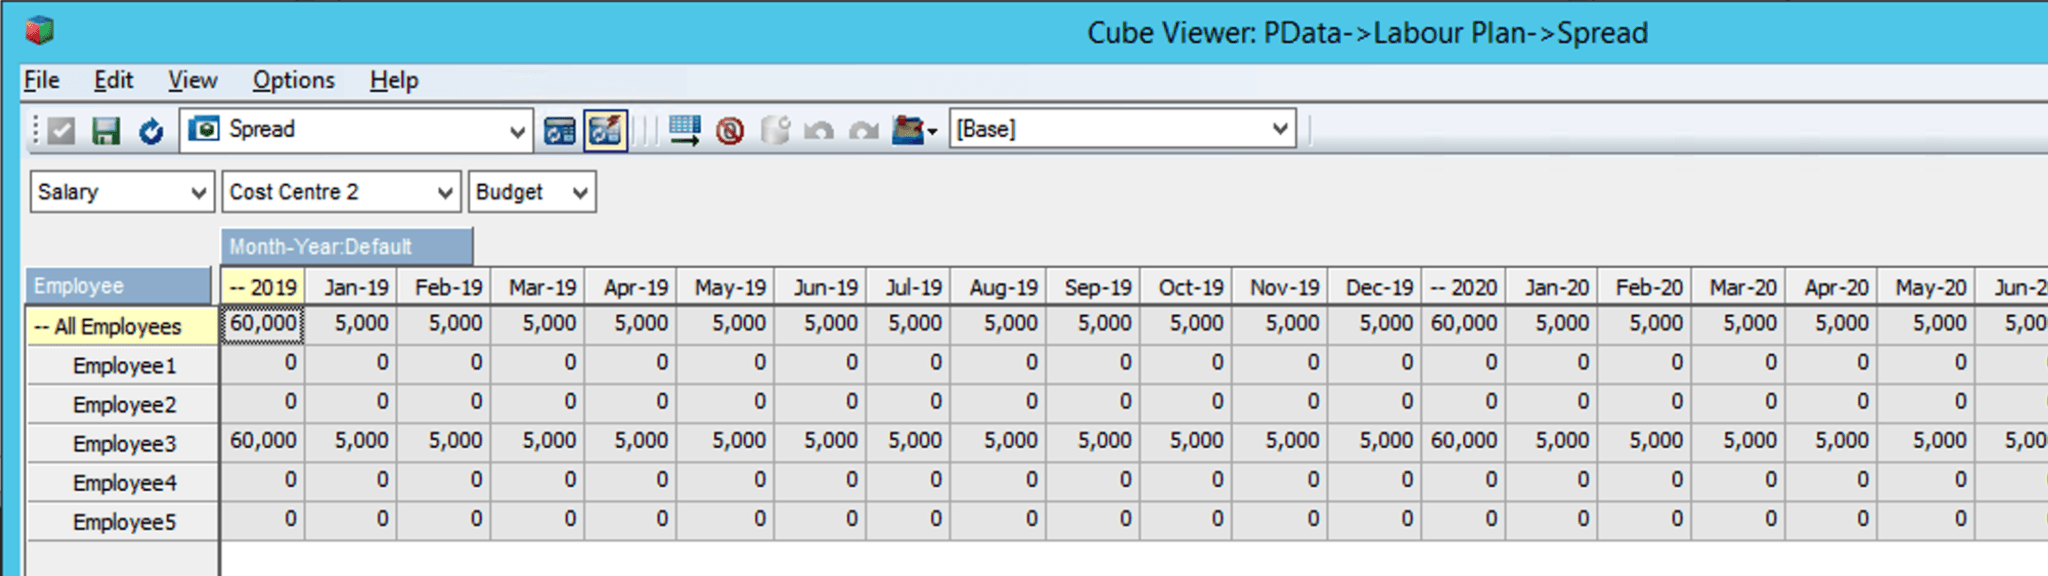Click the blue Recalculate refresh icon
Viewport: 2048px width, 576px height.
(x=151, y=131)
